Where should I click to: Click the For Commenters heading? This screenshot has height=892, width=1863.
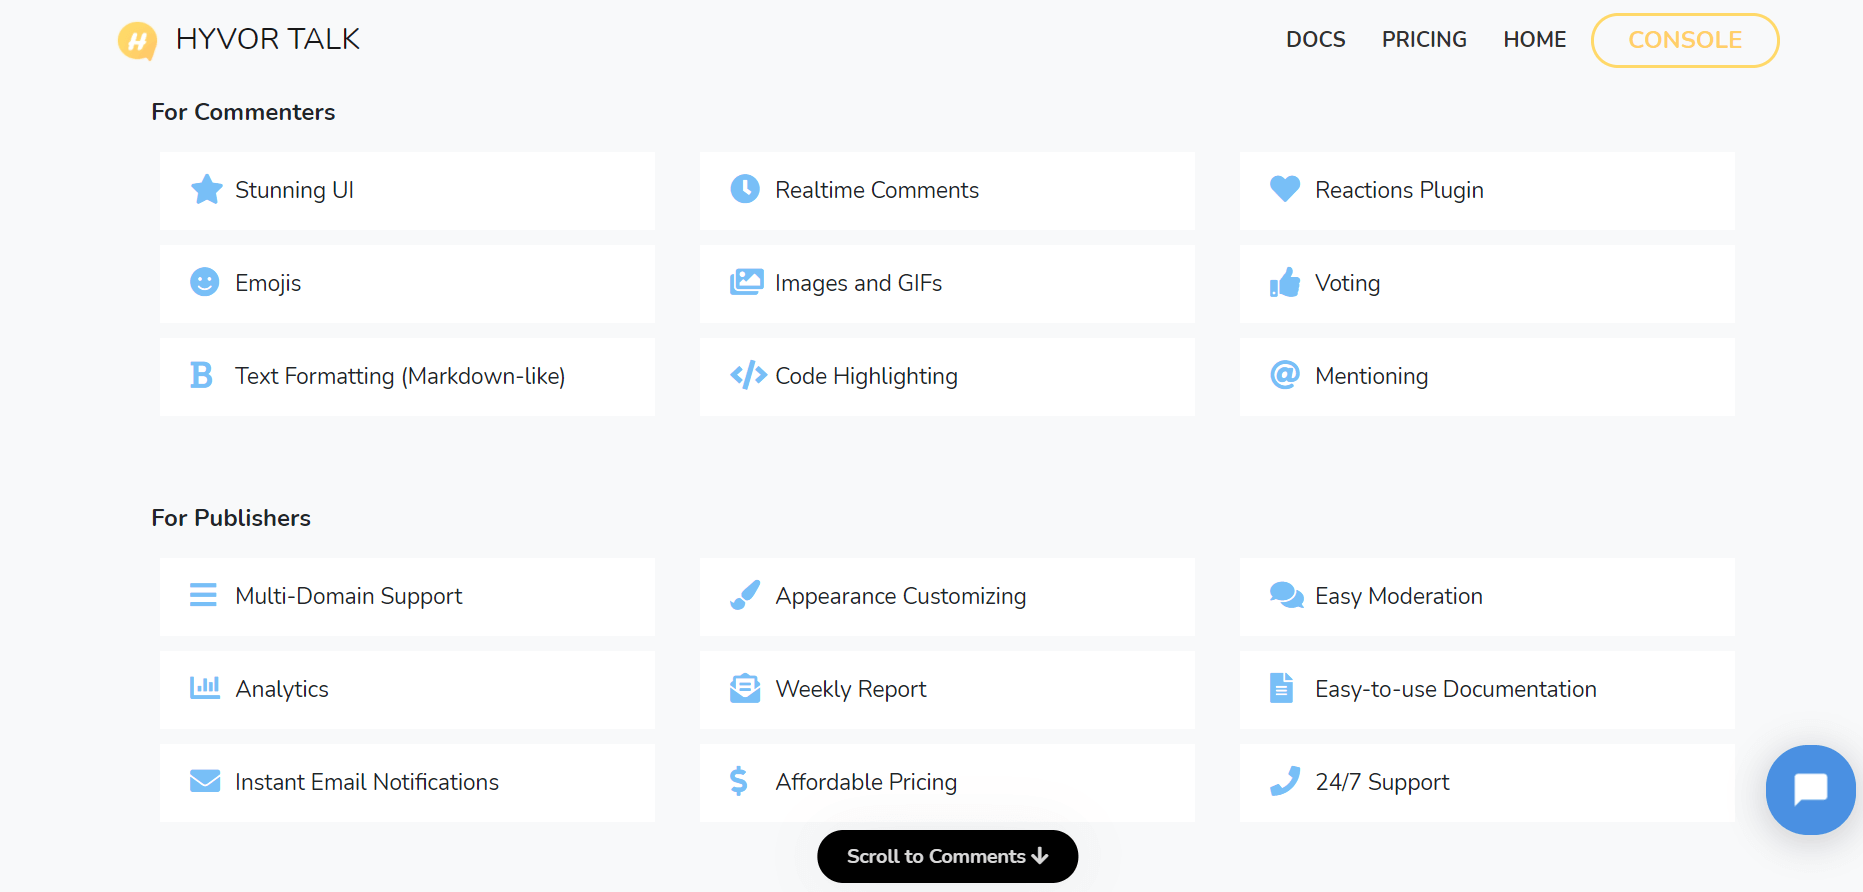(243, 112)
